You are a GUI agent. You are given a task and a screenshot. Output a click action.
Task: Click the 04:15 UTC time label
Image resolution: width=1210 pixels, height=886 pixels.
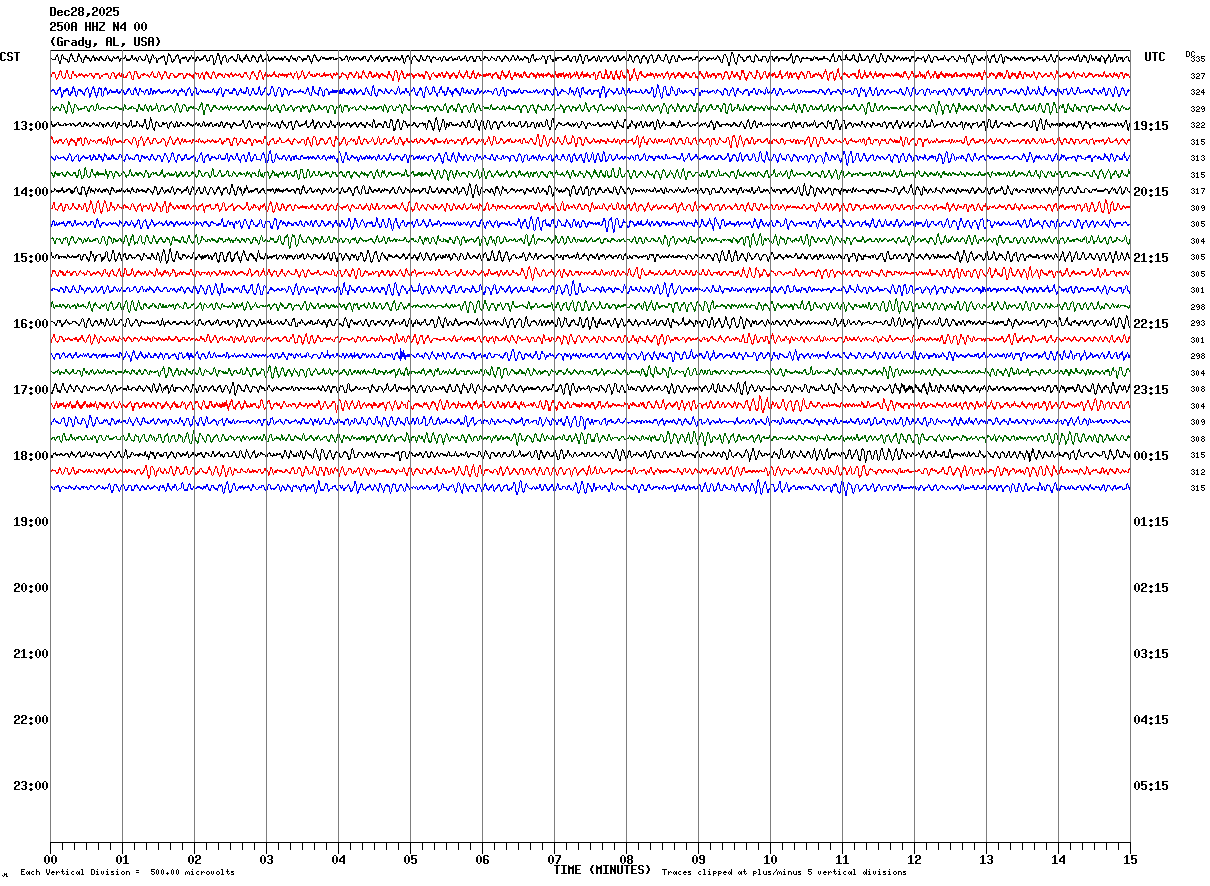(1151, 720)
